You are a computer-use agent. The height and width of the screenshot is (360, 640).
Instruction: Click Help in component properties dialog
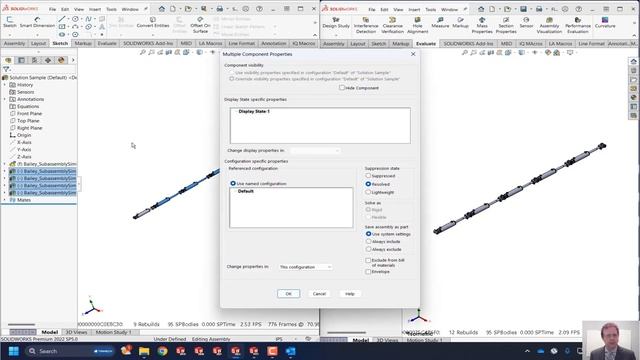(x=350, y=293)
